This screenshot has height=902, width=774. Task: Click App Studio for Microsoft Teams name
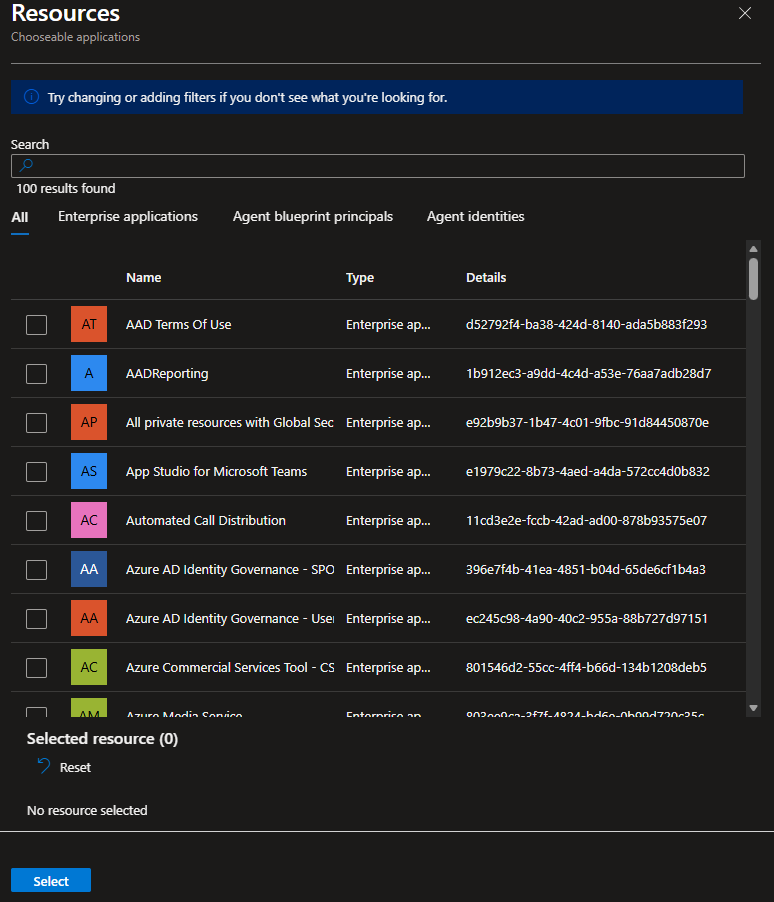216,472
